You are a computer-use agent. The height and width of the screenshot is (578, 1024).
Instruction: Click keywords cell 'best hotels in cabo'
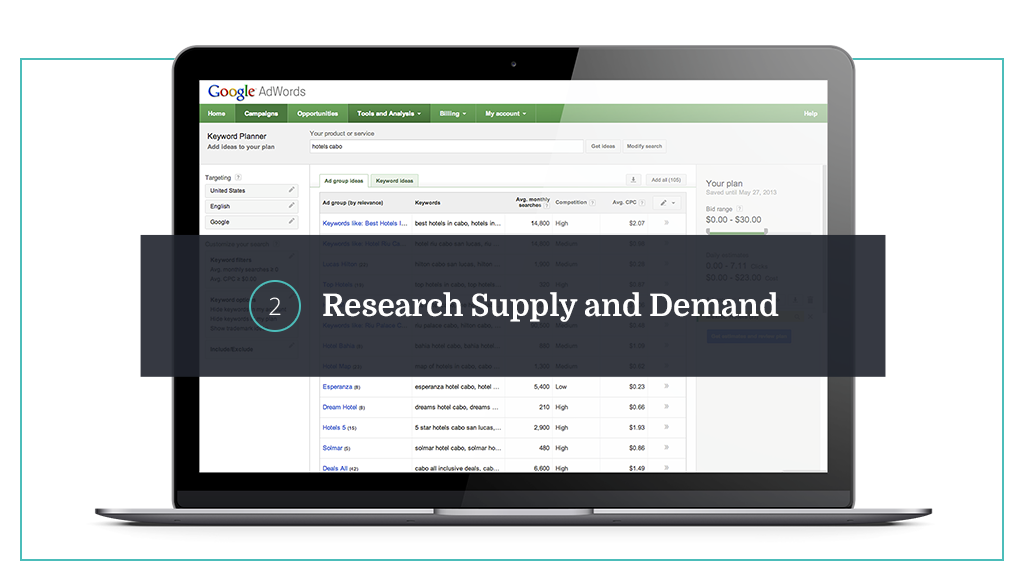pyautogui.click(x=458, y=223)
